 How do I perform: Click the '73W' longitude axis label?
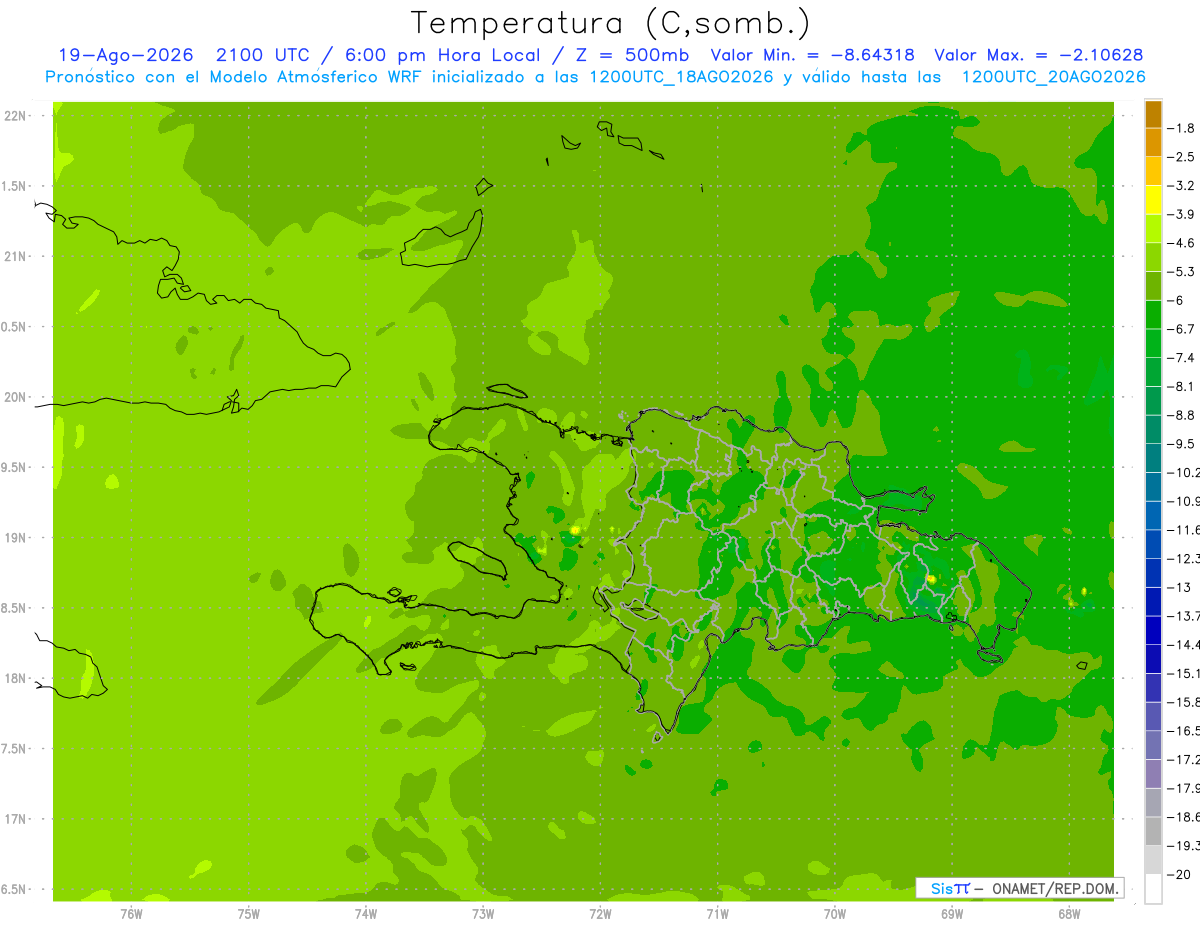click(483, 914)
